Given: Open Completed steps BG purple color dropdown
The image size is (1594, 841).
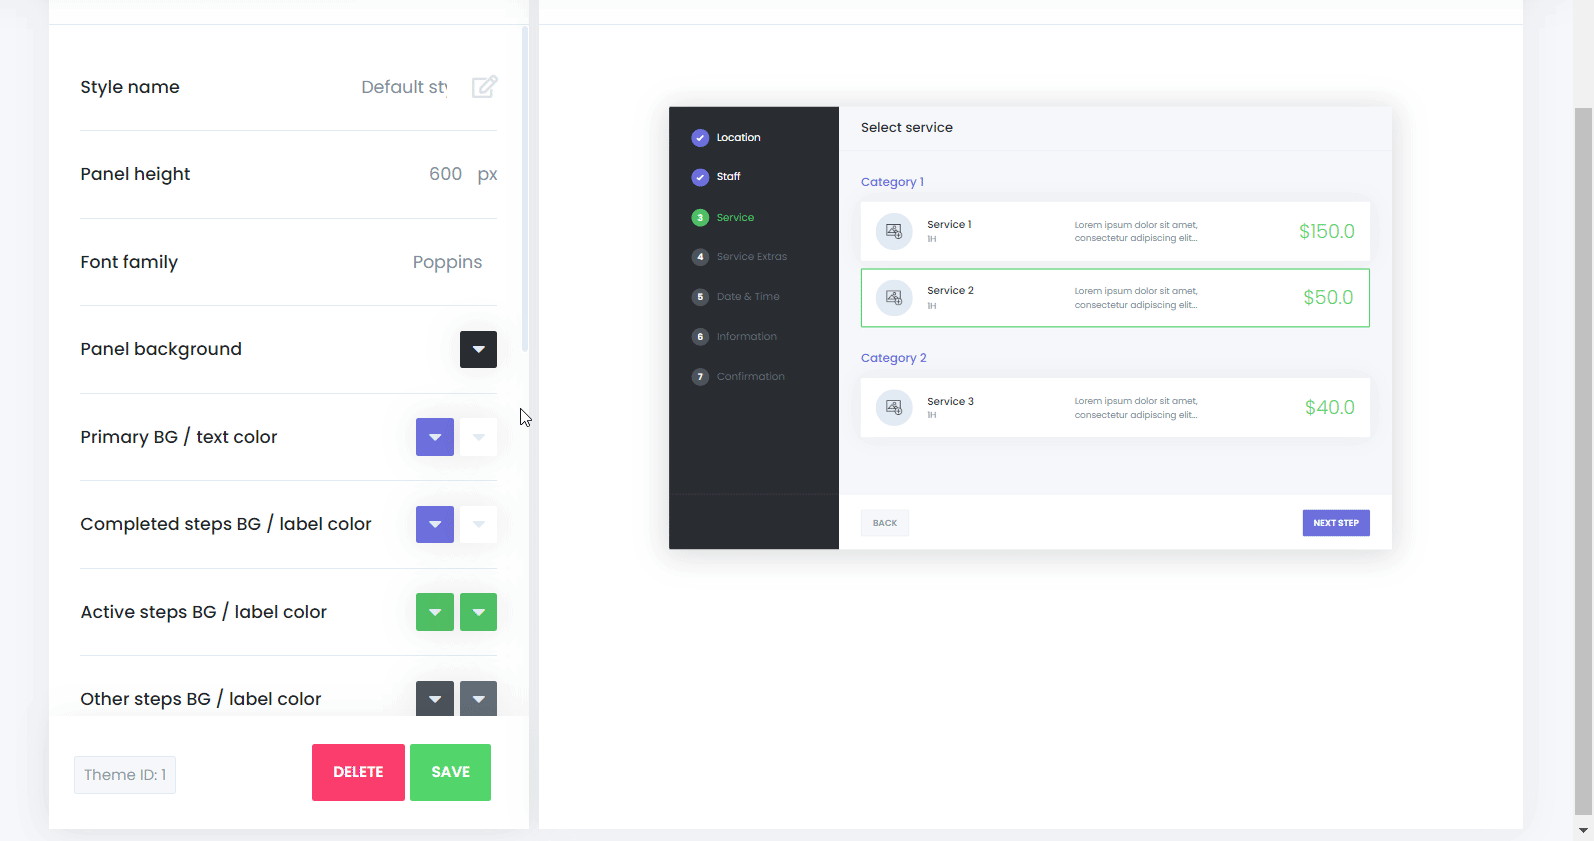Looking at the screenshot, I should coord(435,524).
